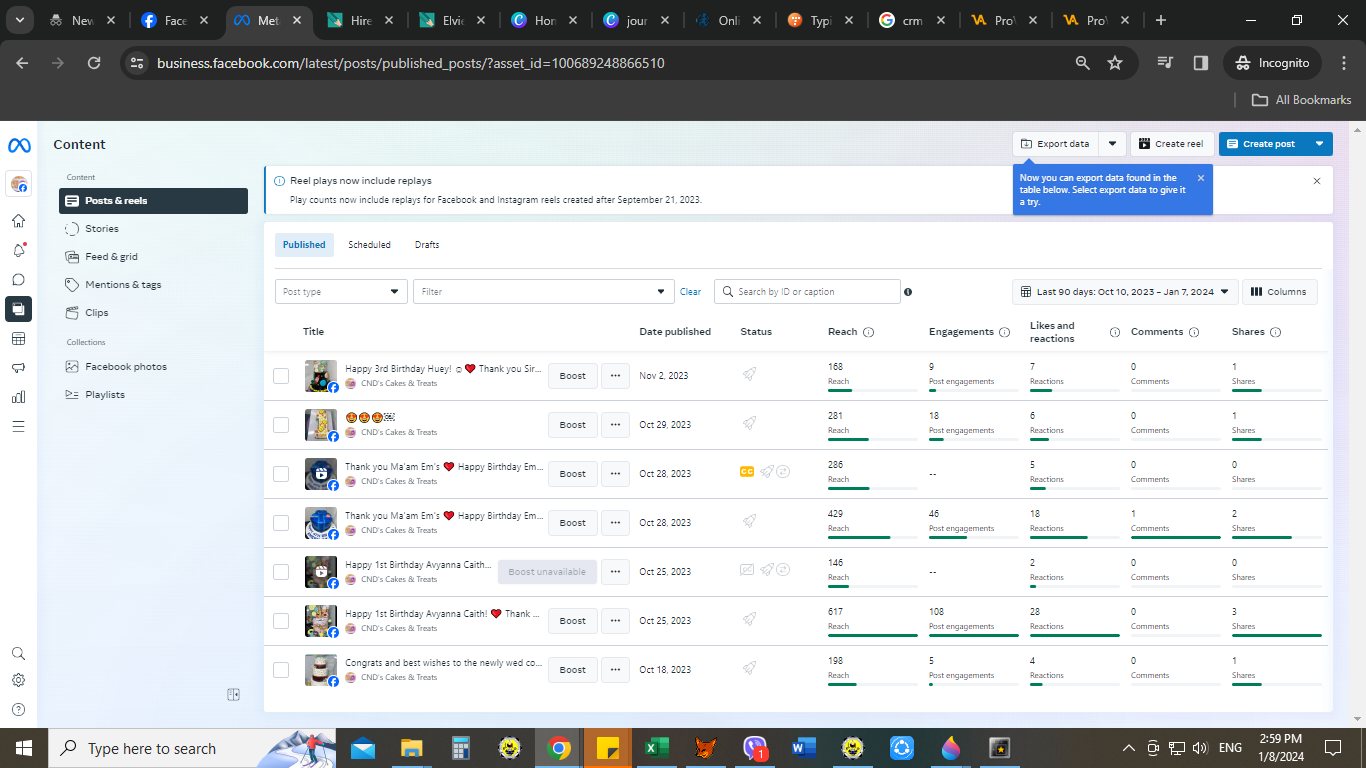Open the Planner calendar grid icon

(18, 338)
